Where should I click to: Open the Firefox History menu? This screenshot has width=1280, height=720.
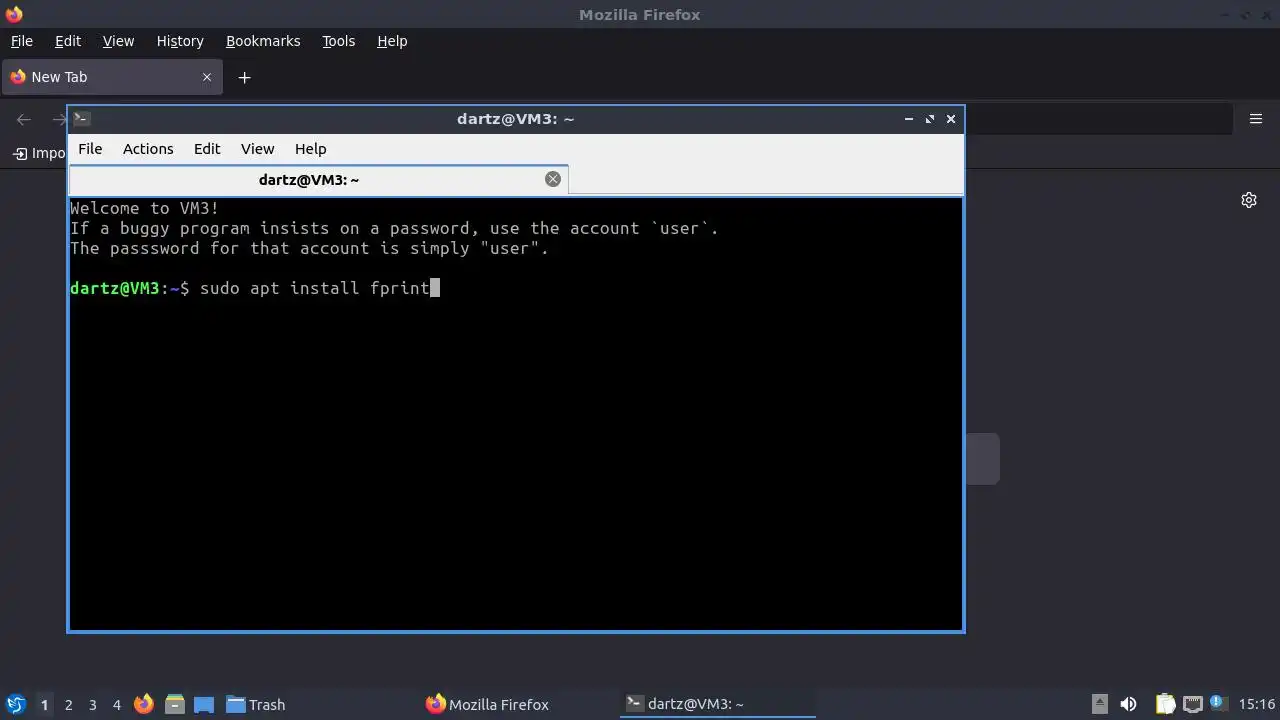click(180, 41)
